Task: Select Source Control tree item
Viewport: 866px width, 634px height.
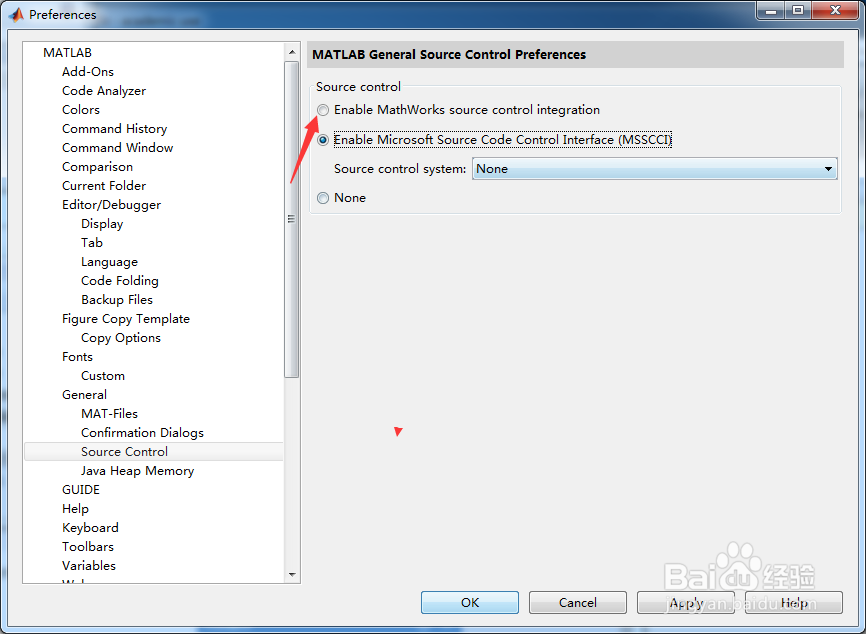Action: 154,451
